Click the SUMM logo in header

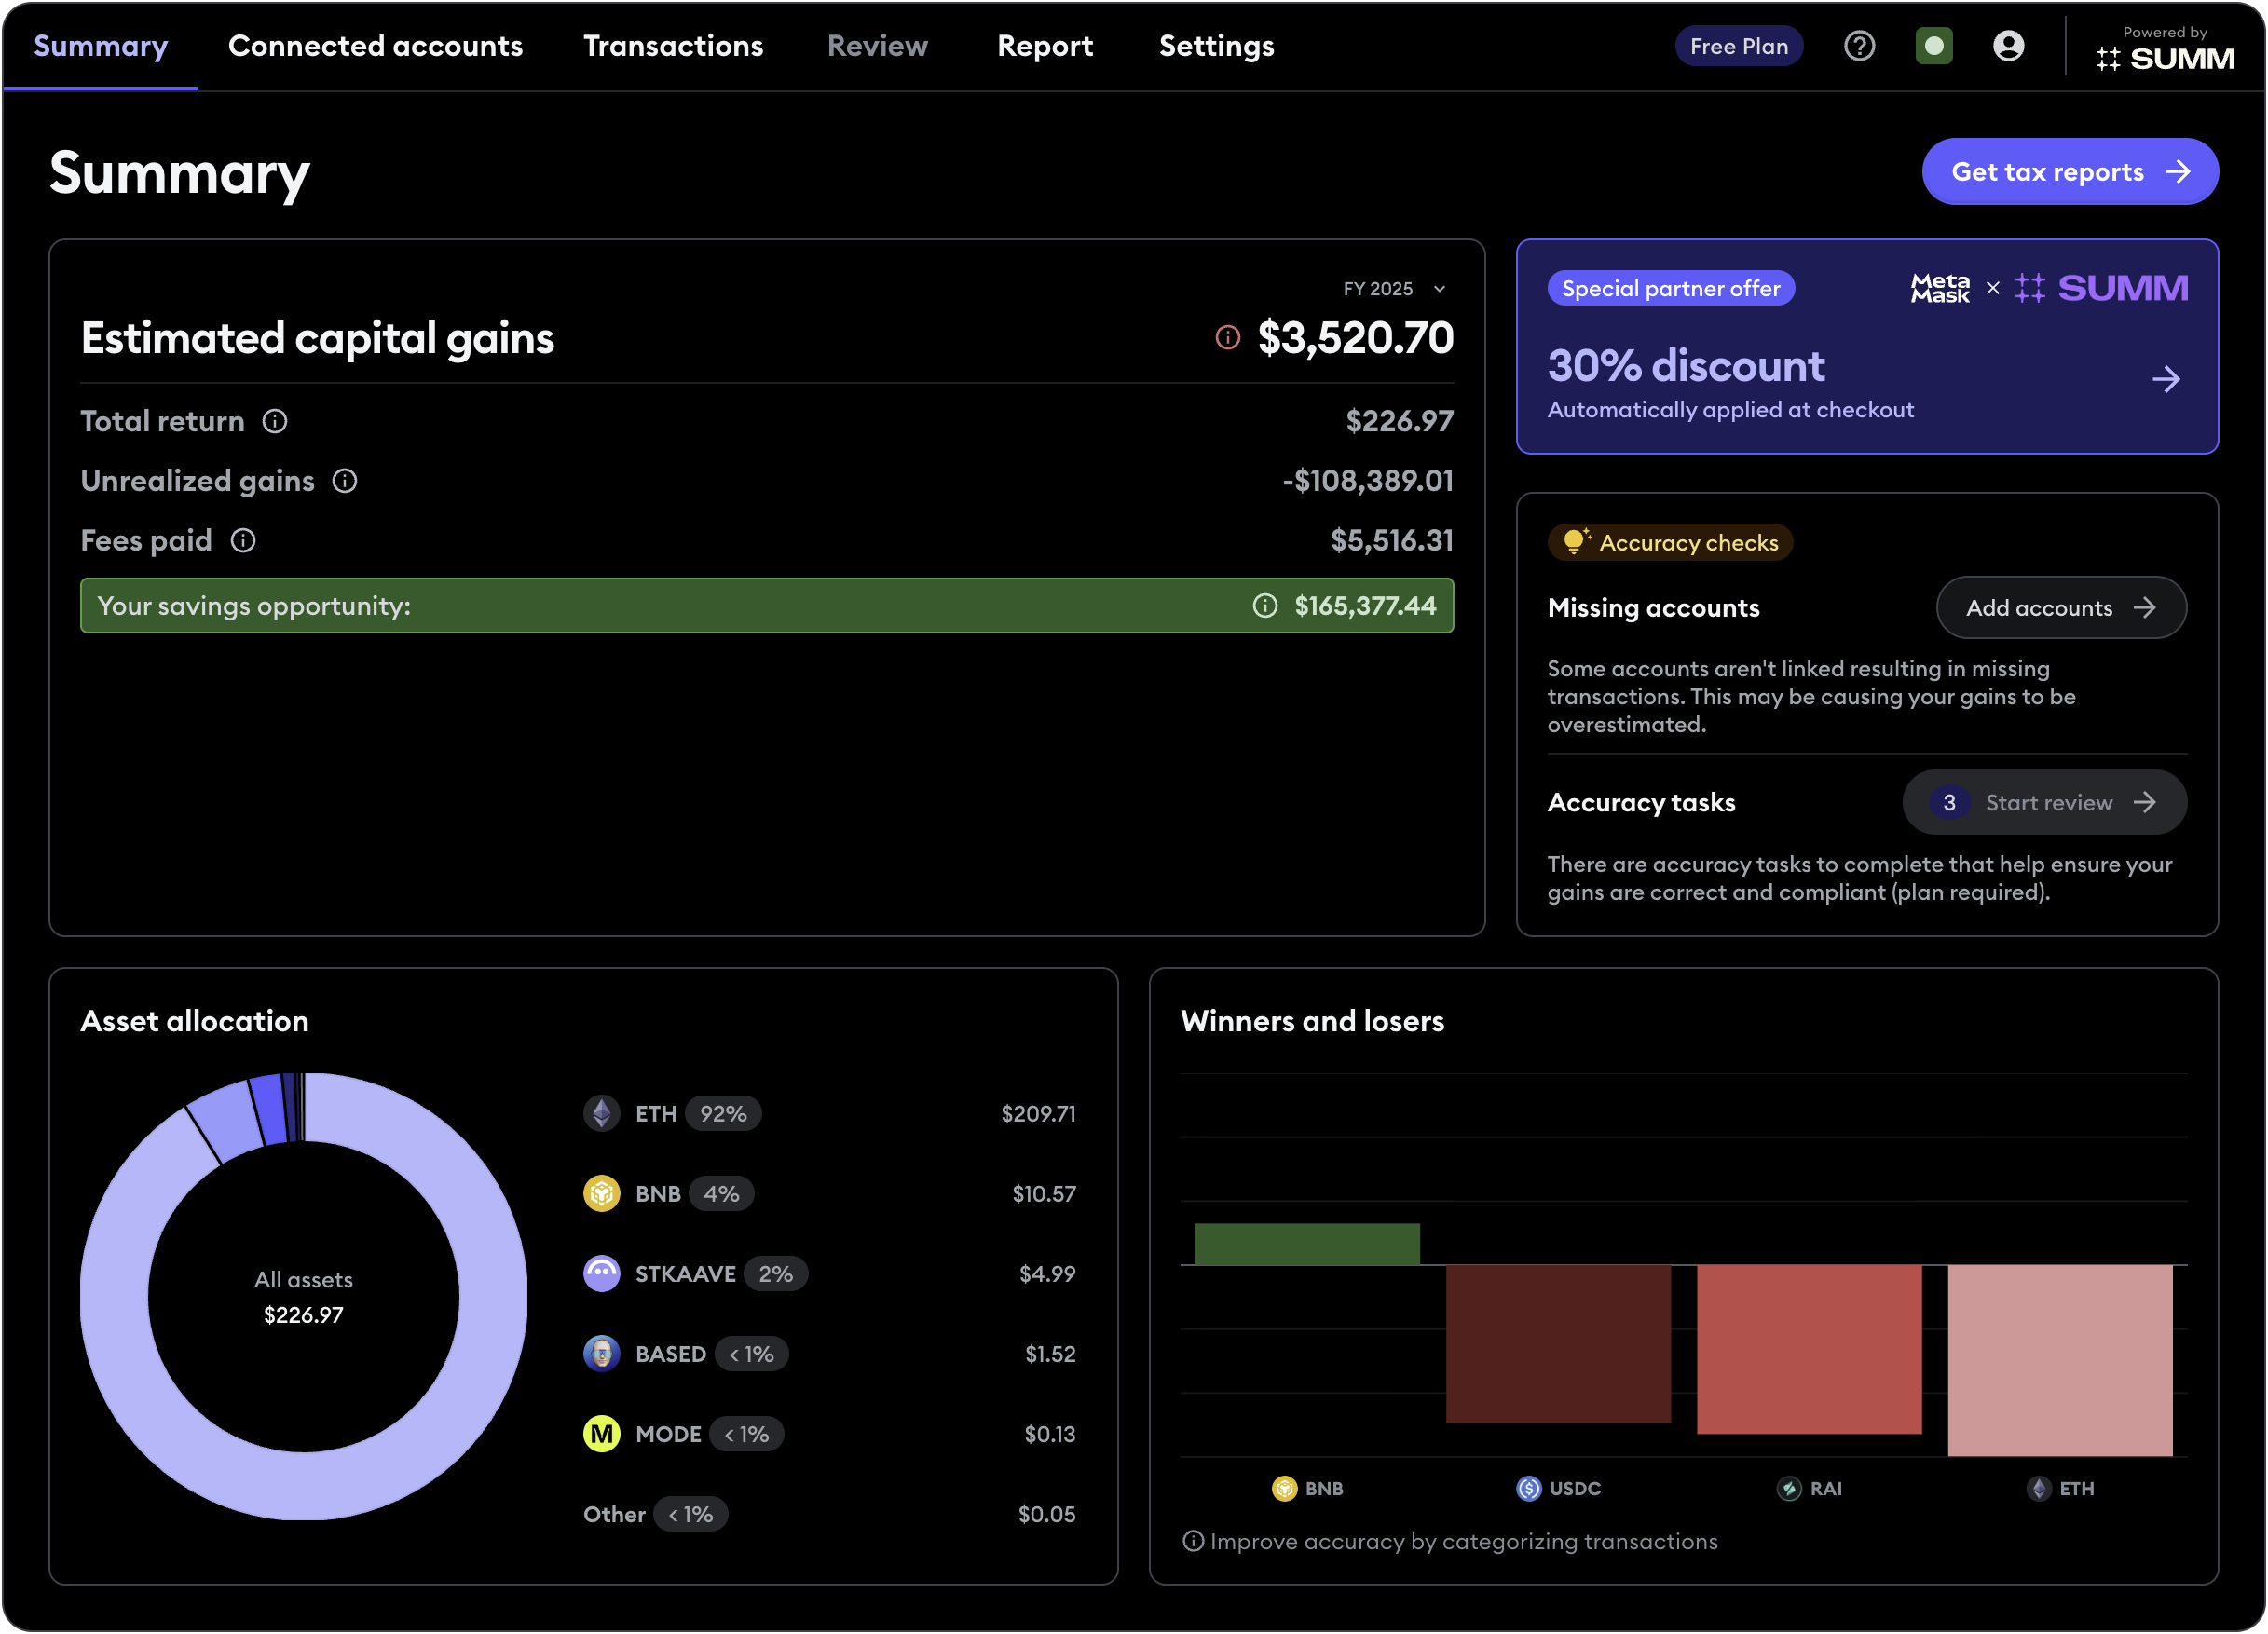pyautogui.click(x=2165, y=58)
